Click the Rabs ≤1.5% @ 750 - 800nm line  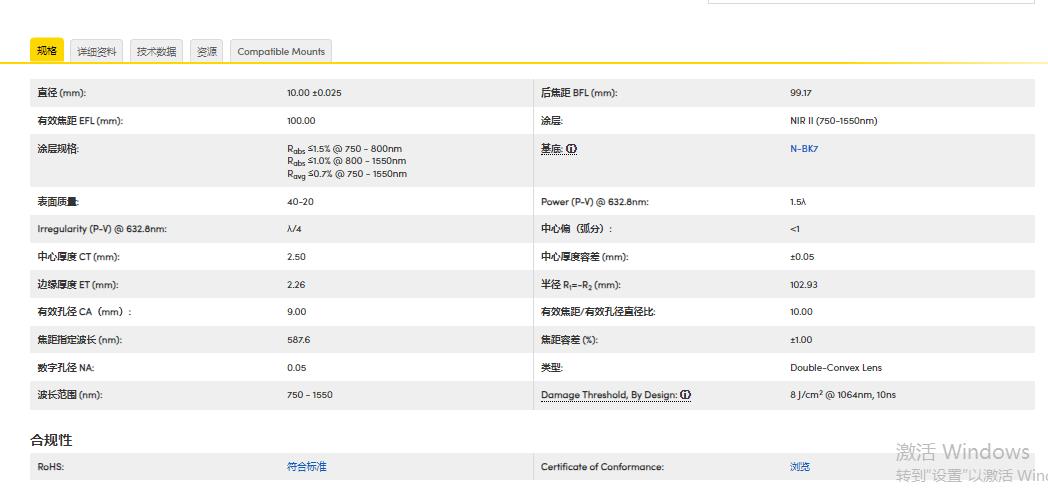(344, 149)
